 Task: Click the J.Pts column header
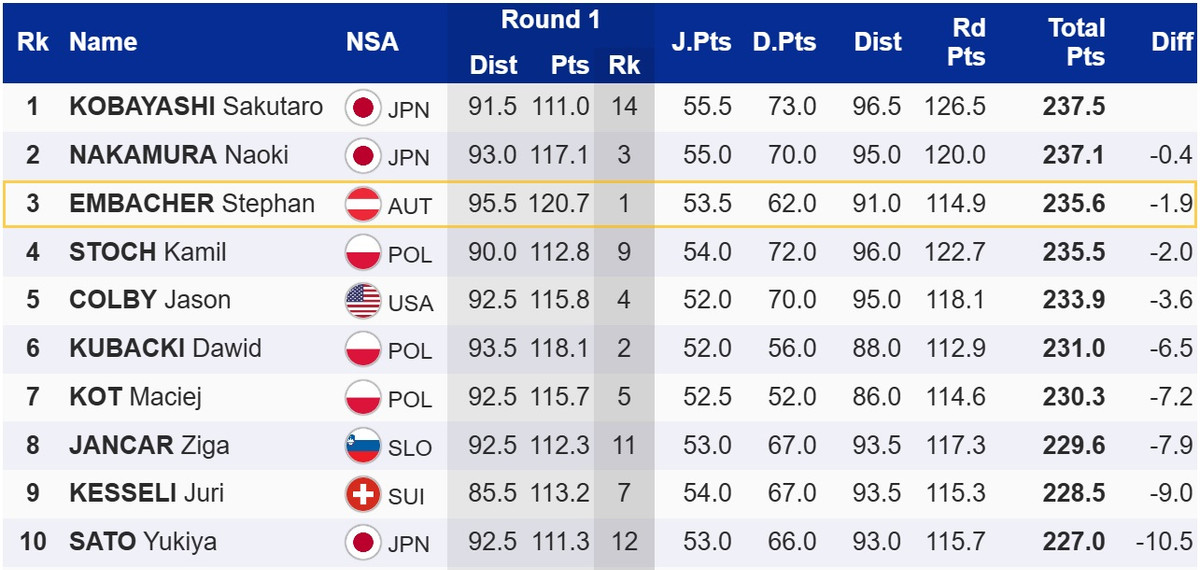[x=701, y=42]
